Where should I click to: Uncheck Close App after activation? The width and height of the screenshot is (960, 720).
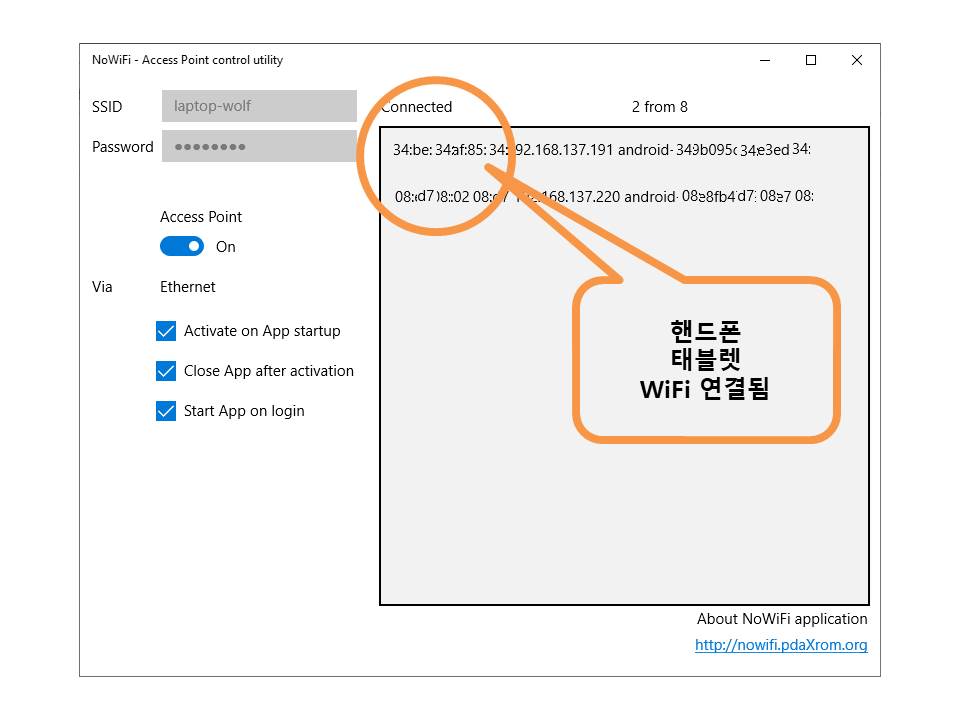166,371
